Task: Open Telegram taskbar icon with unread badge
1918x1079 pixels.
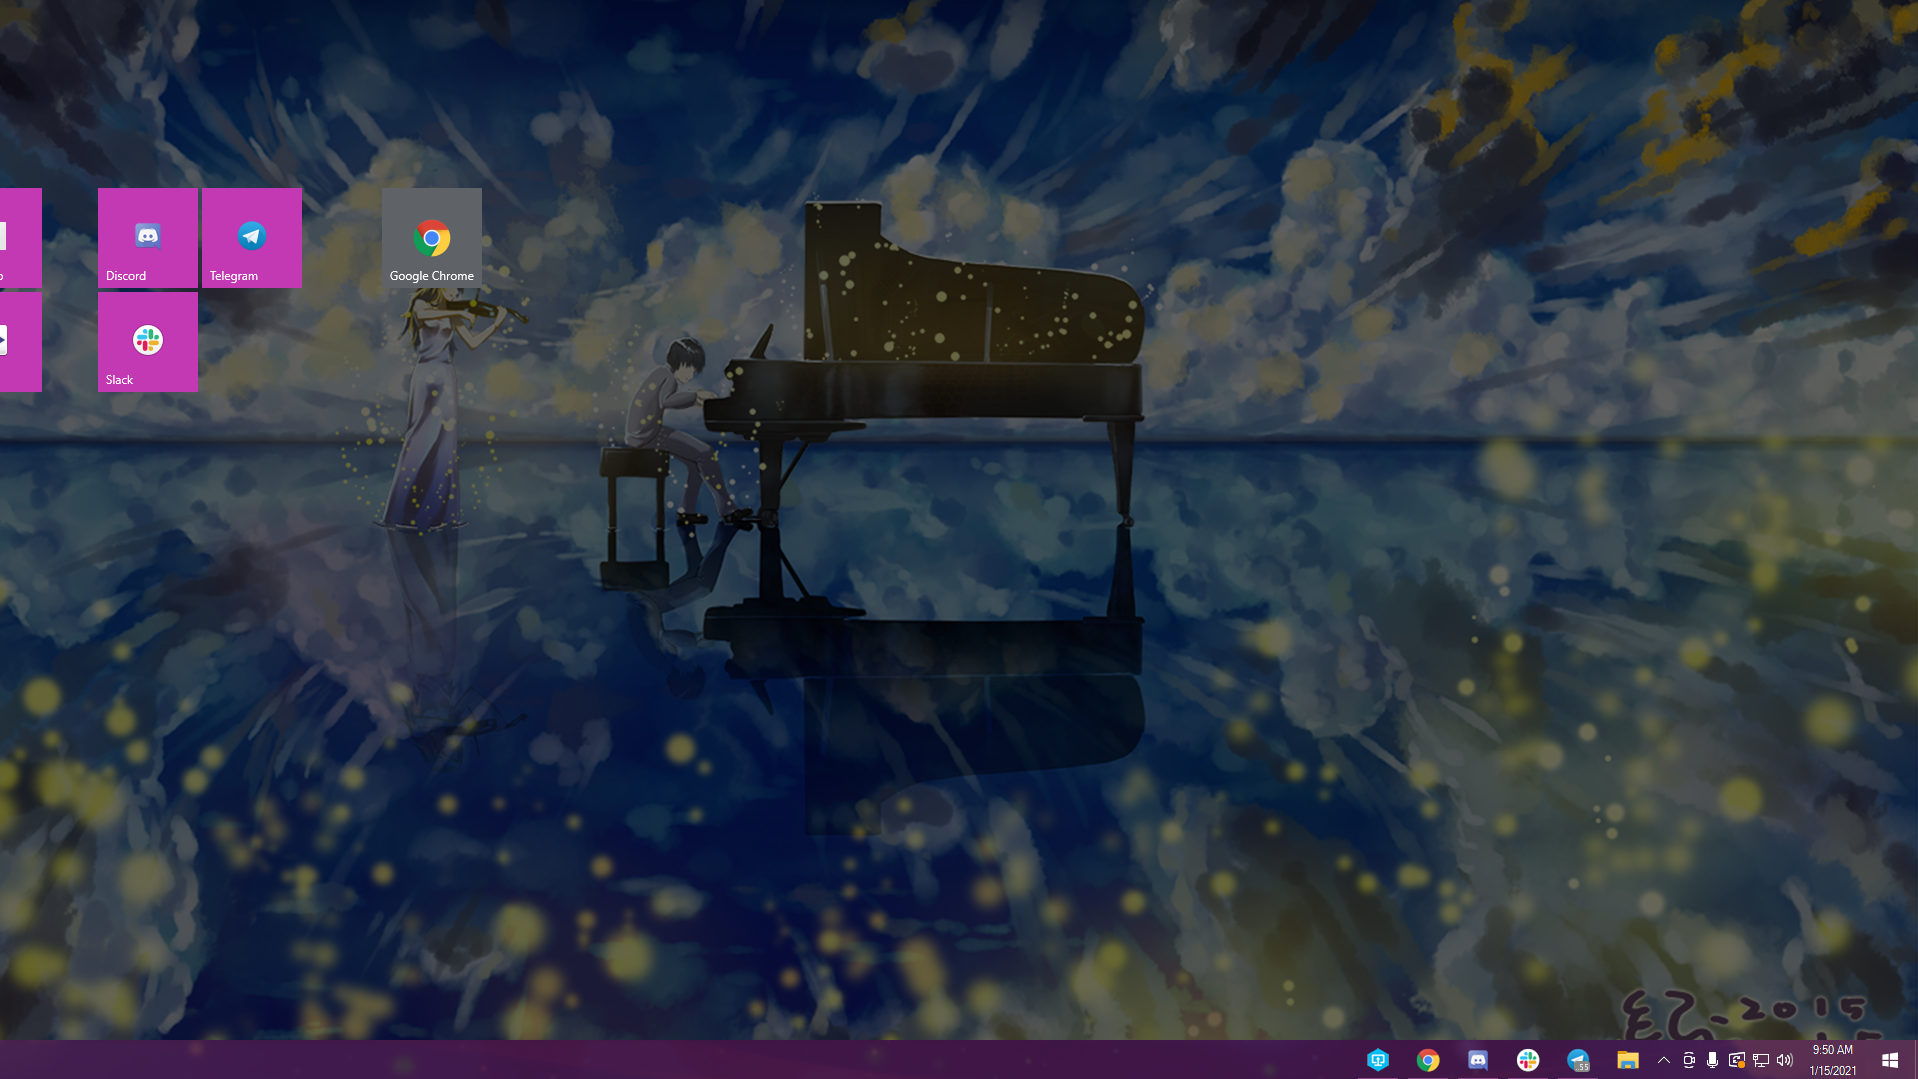Action: 1577,1060
